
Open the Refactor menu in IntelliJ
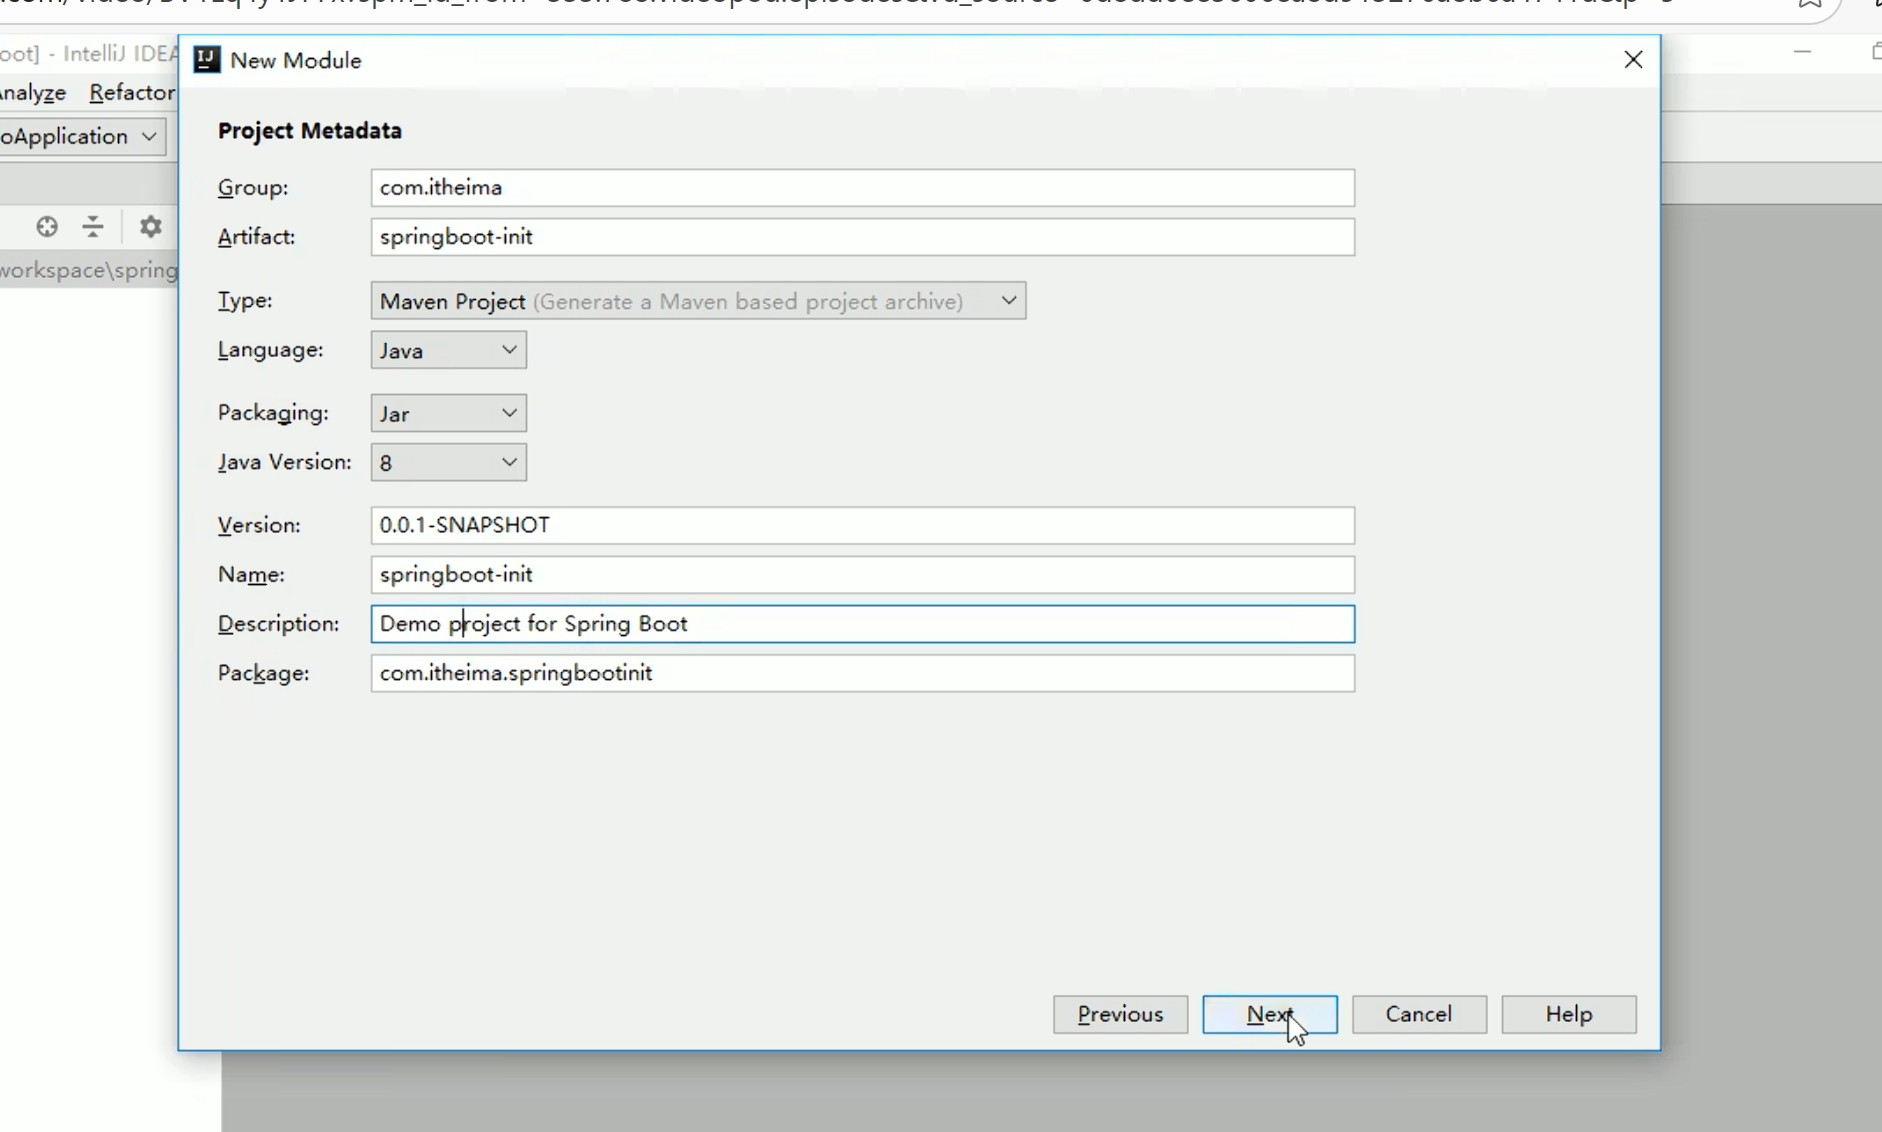click(x=132, y=93)
